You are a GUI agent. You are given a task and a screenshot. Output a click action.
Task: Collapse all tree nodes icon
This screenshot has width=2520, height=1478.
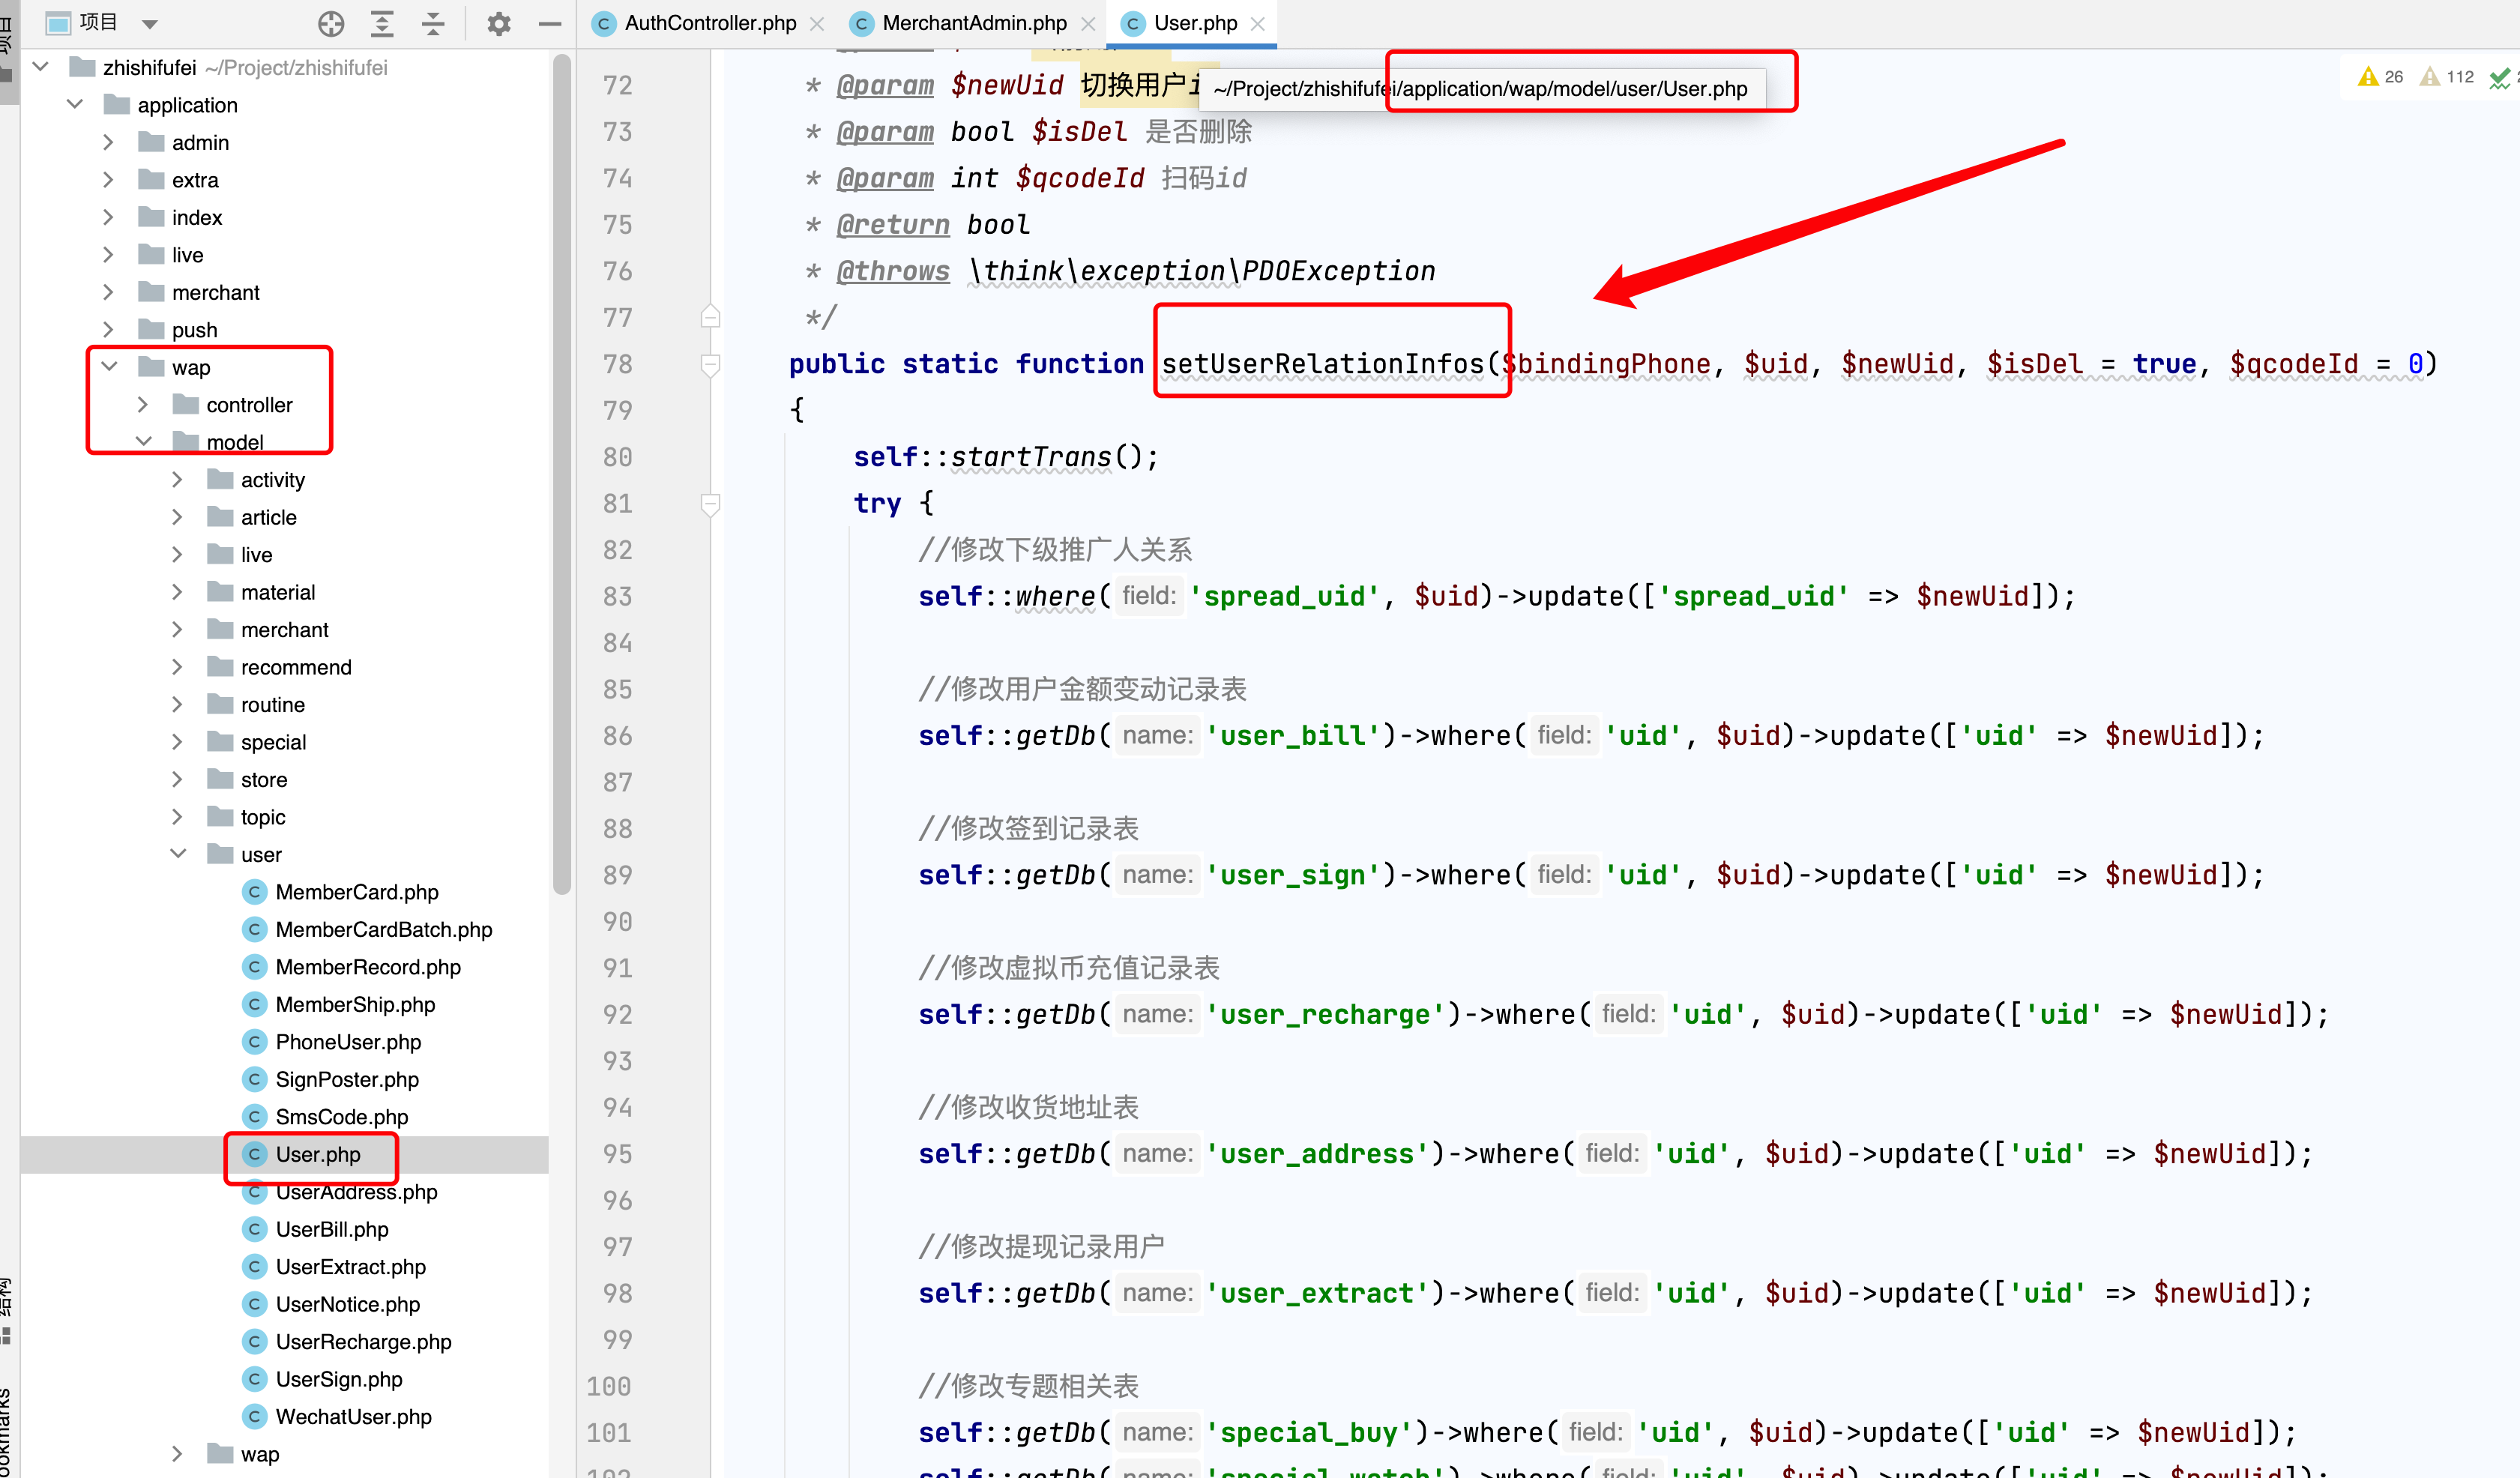tap(433, 23)
